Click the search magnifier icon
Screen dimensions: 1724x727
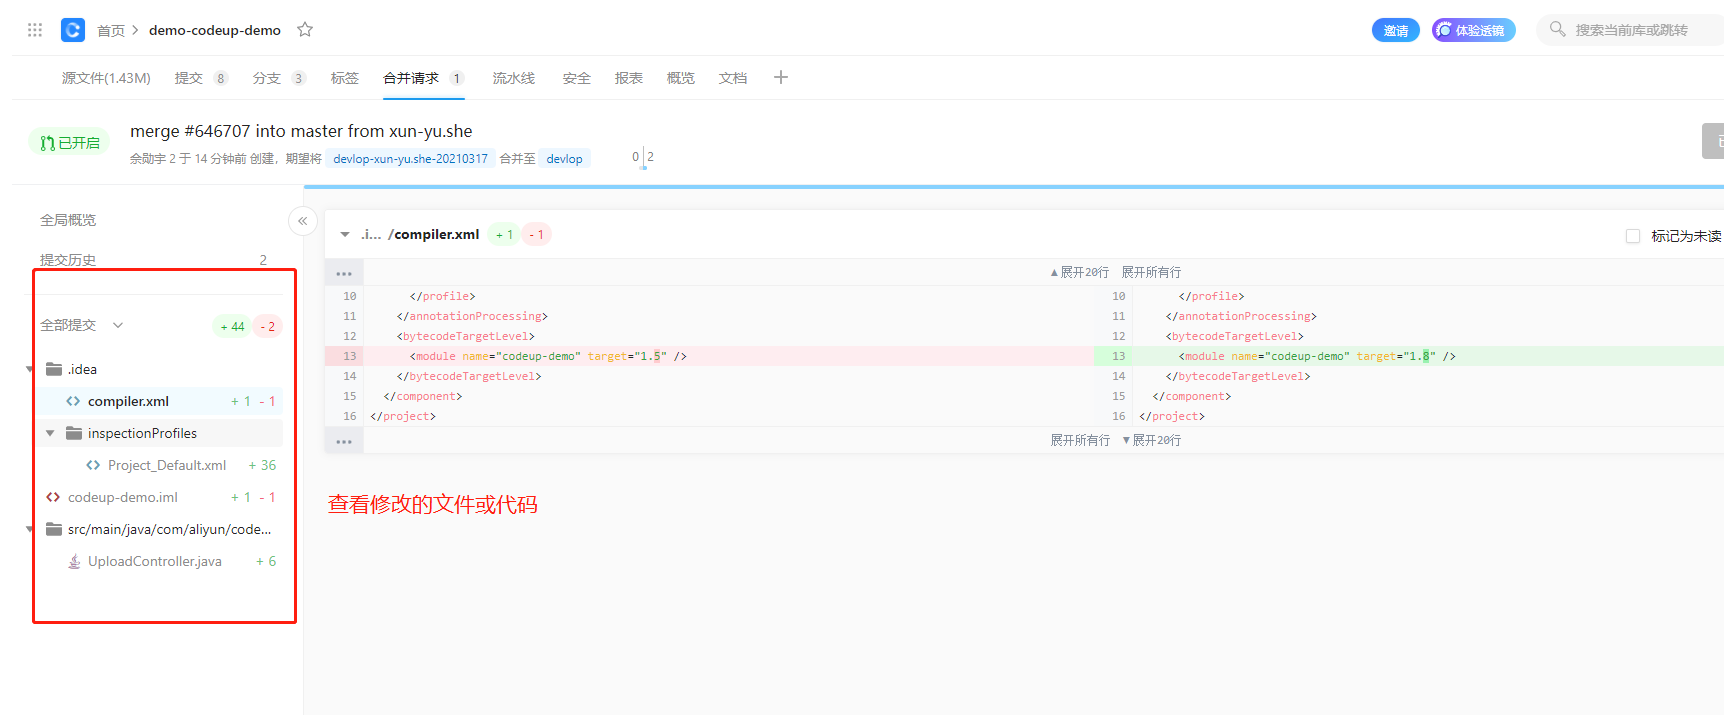point(1557,30)
